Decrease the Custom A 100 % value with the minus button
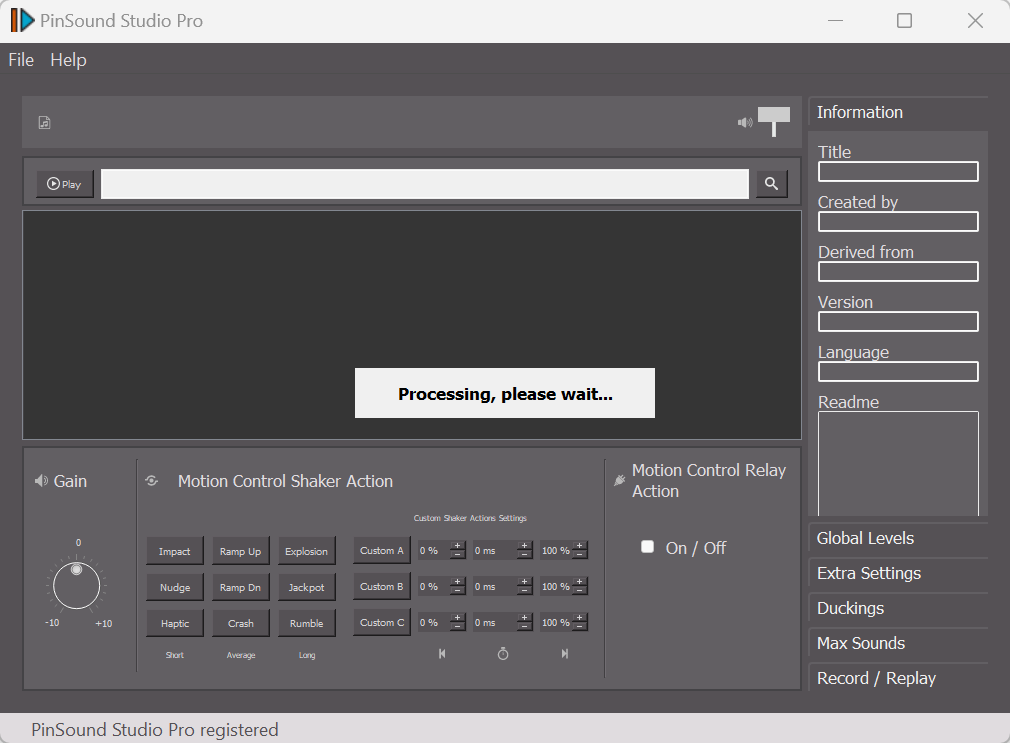 tap(580, 554)
